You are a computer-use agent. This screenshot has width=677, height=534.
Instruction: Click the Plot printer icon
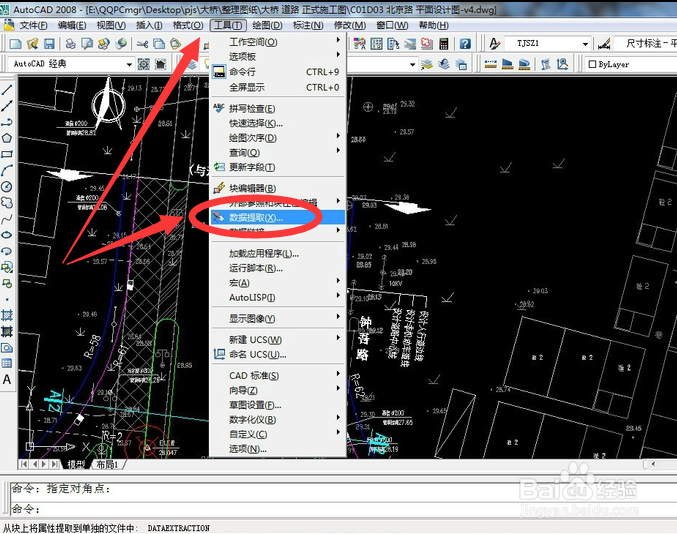pos(70,44)
